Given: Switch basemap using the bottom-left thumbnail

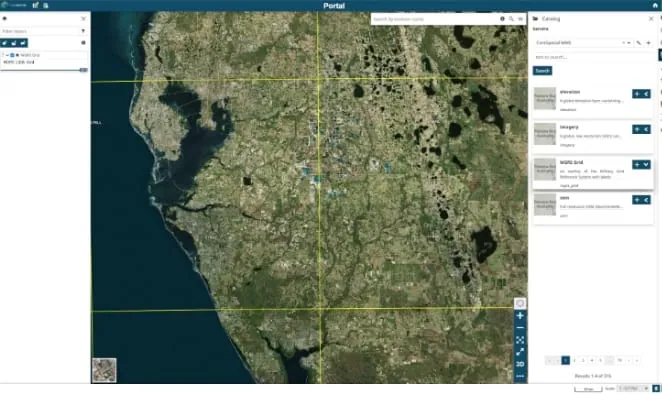Looking at the screenshot, I should click(x=104, y=370).
